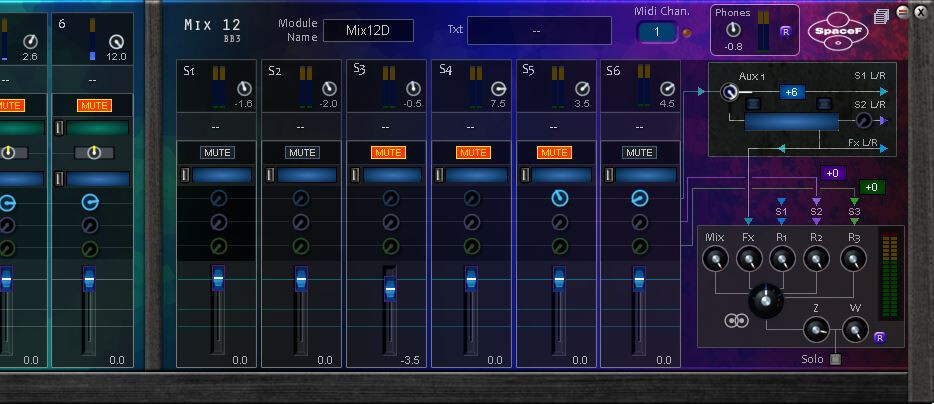This screenshot has height=404, width=934.
Task: Click the S6 channel label field showing --
Action: coord(639,126)
